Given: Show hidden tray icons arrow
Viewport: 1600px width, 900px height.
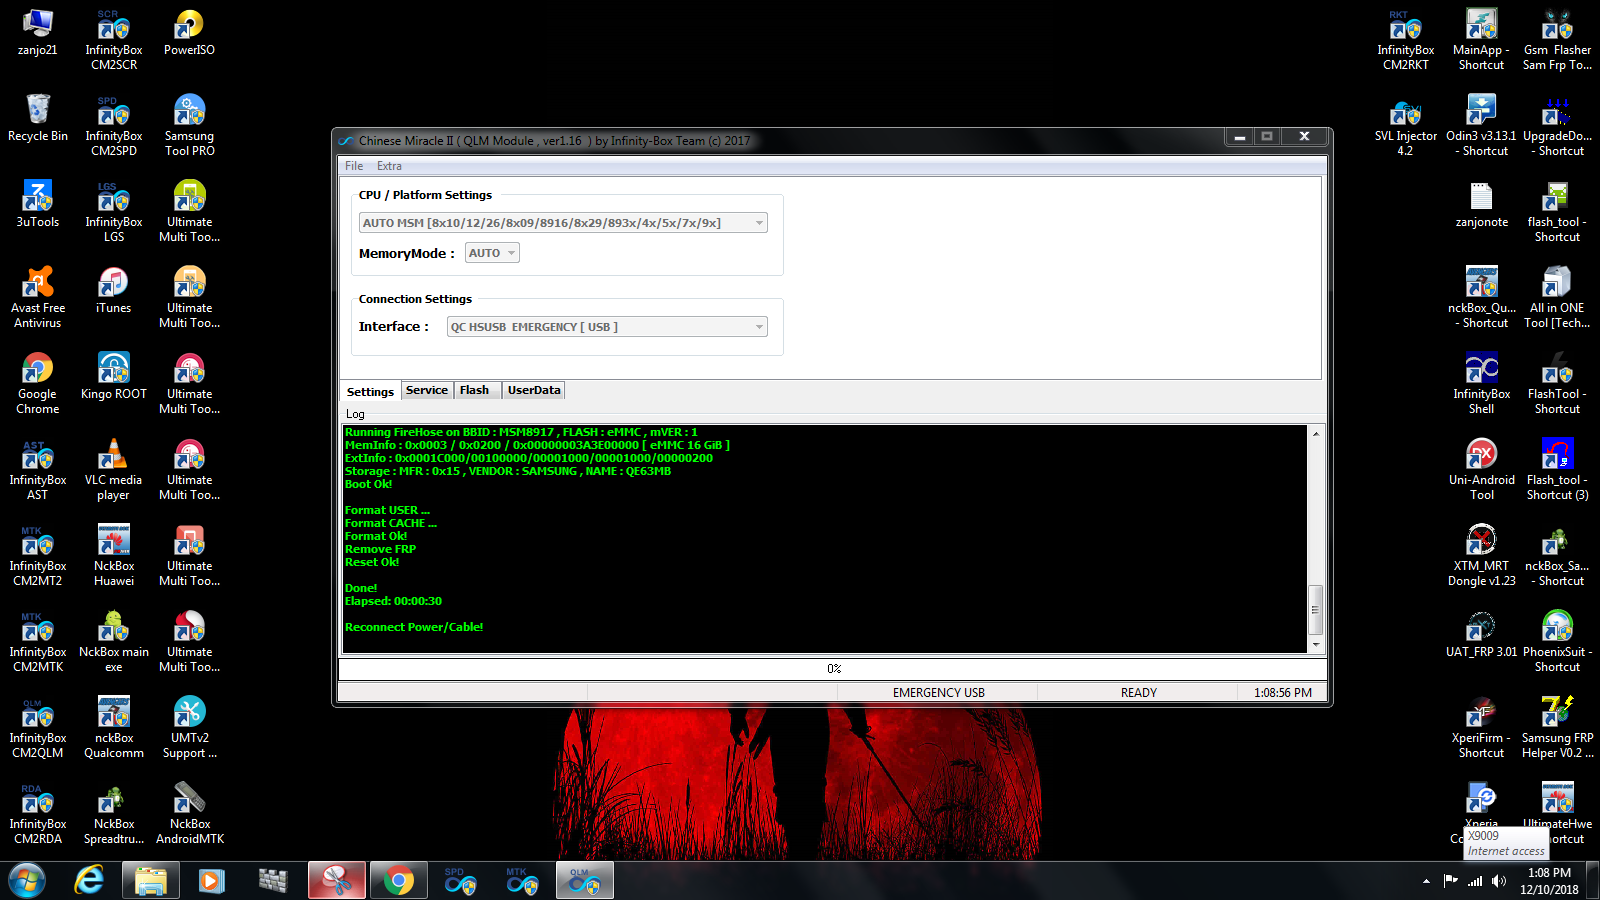Looking at the screenshot, I should 1426,881.
